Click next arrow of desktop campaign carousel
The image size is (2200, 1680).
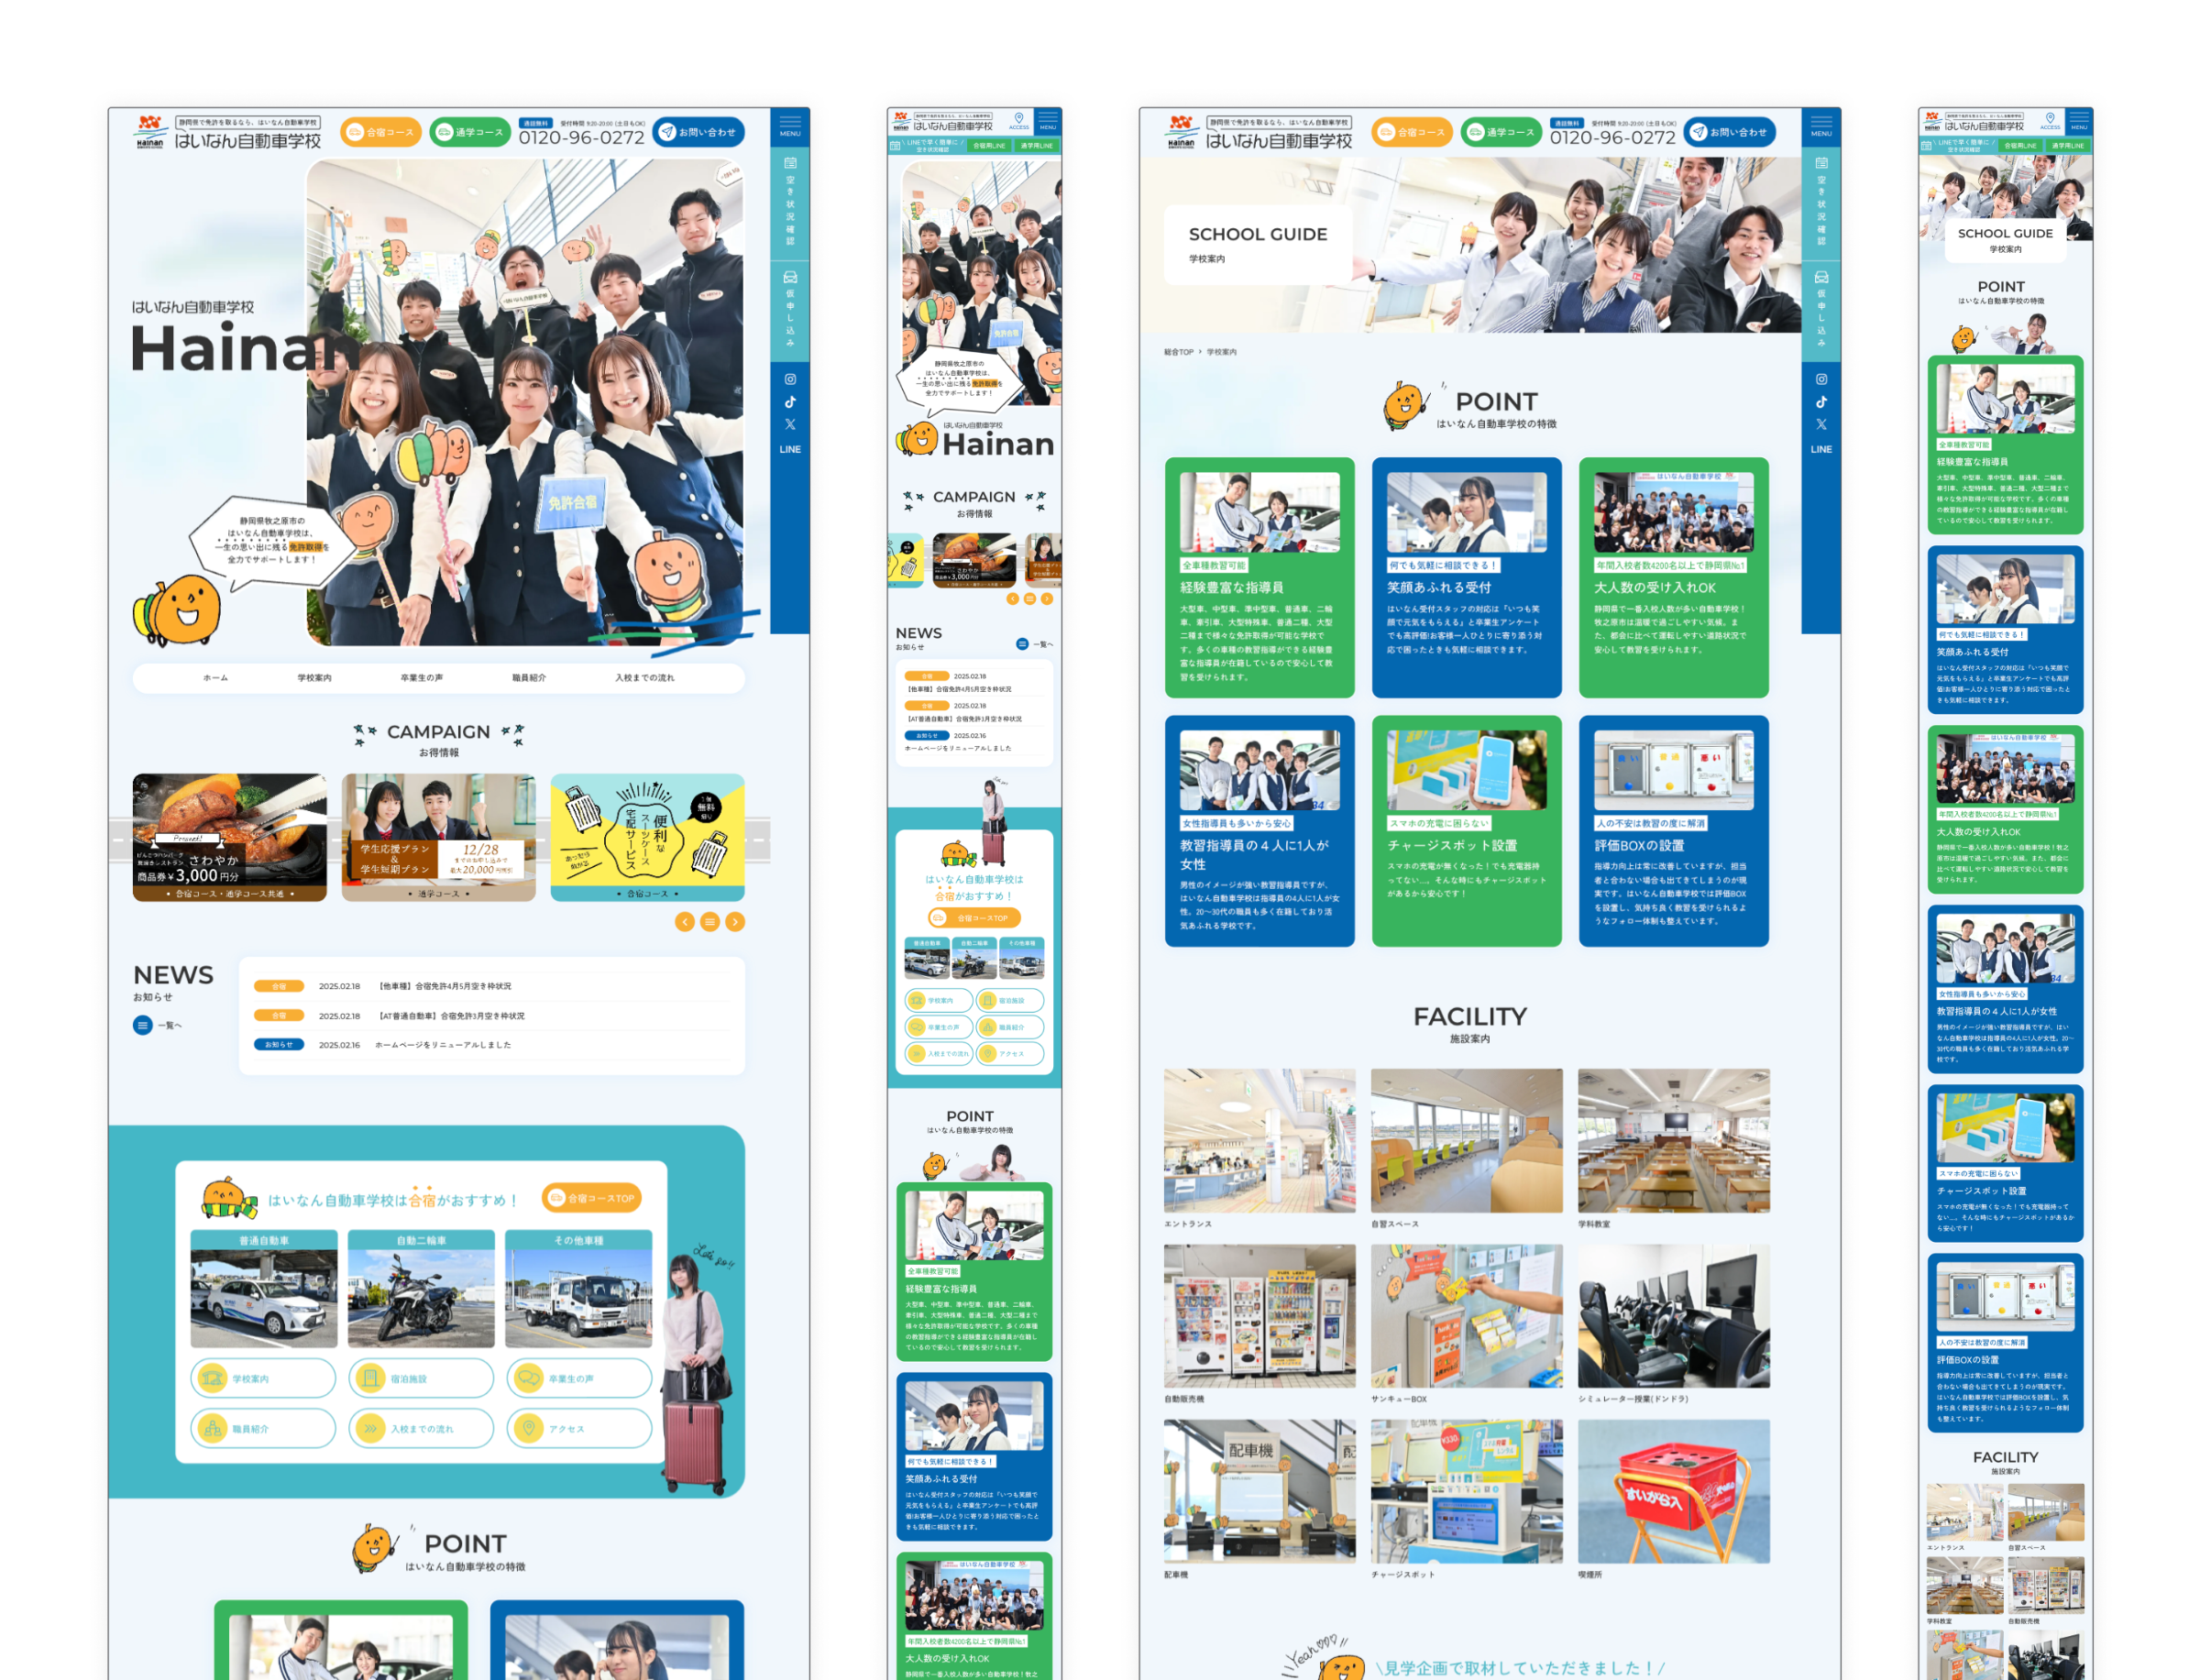[735, 922]
